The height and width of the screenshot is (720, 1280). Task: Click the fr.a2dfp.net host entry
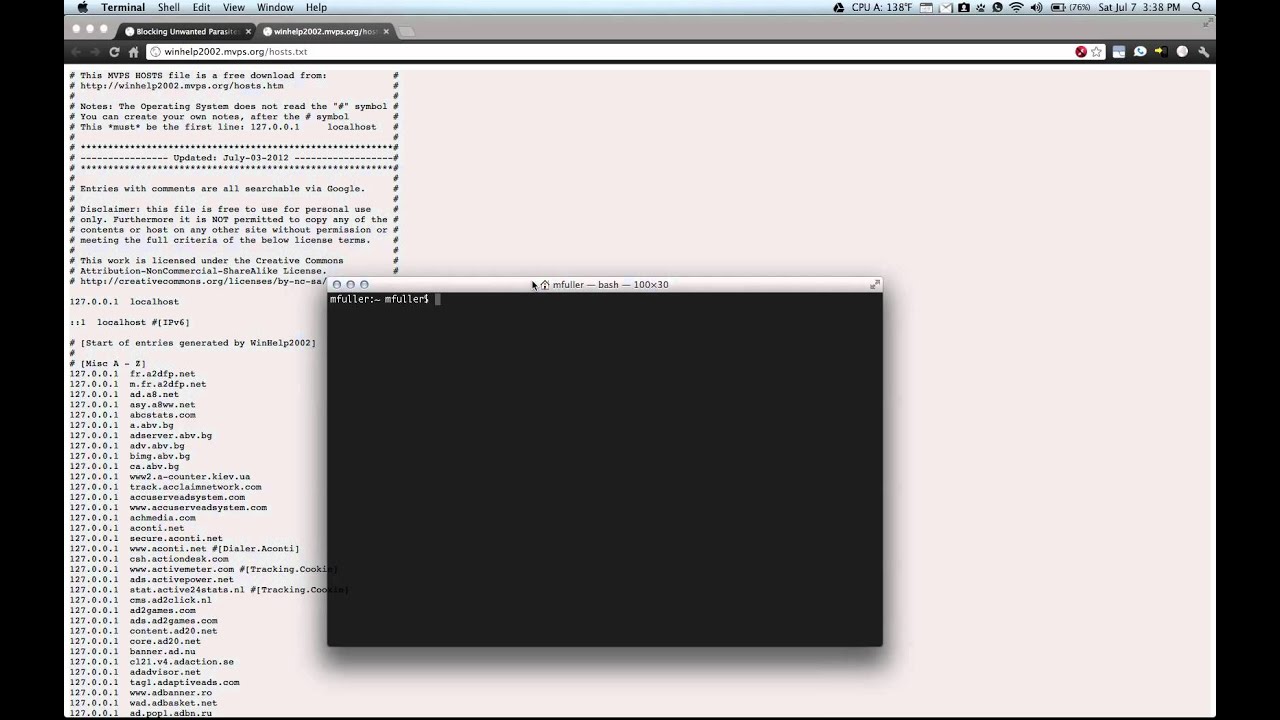[162, 374]
